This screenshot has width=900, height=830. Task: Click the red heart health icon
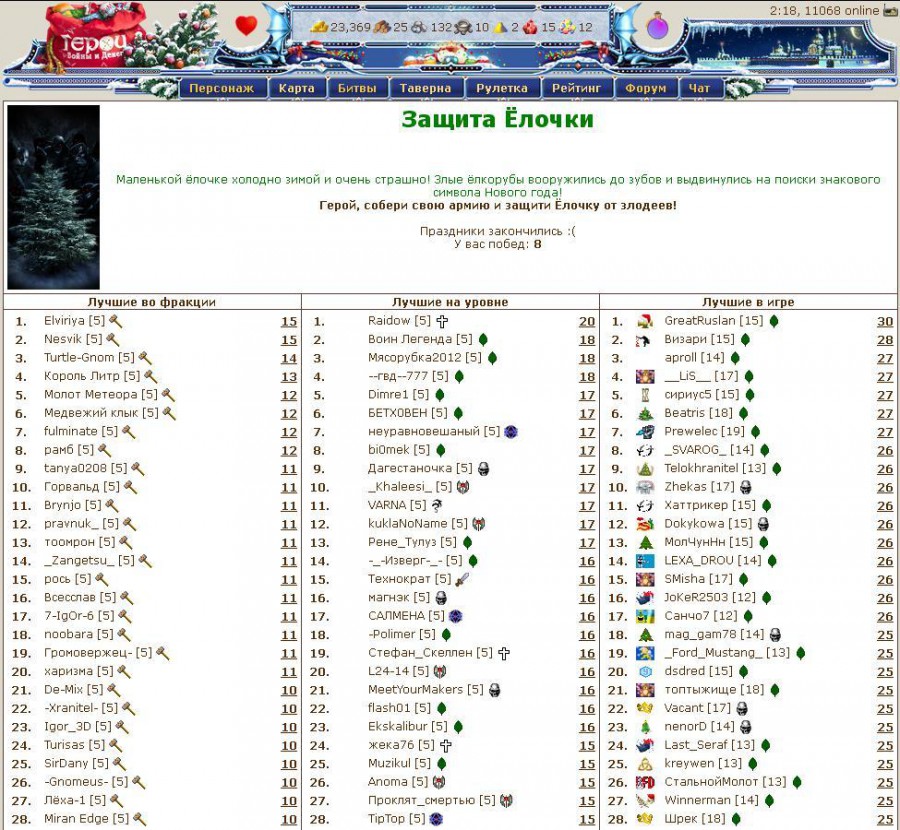(x=247, y=26)
